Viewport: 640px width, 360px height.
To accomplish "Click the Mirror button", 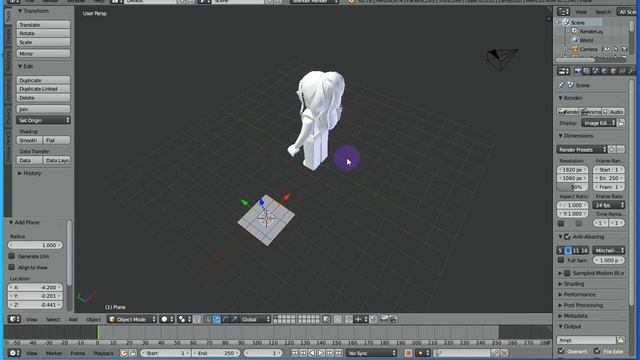I will coord(43,53).
